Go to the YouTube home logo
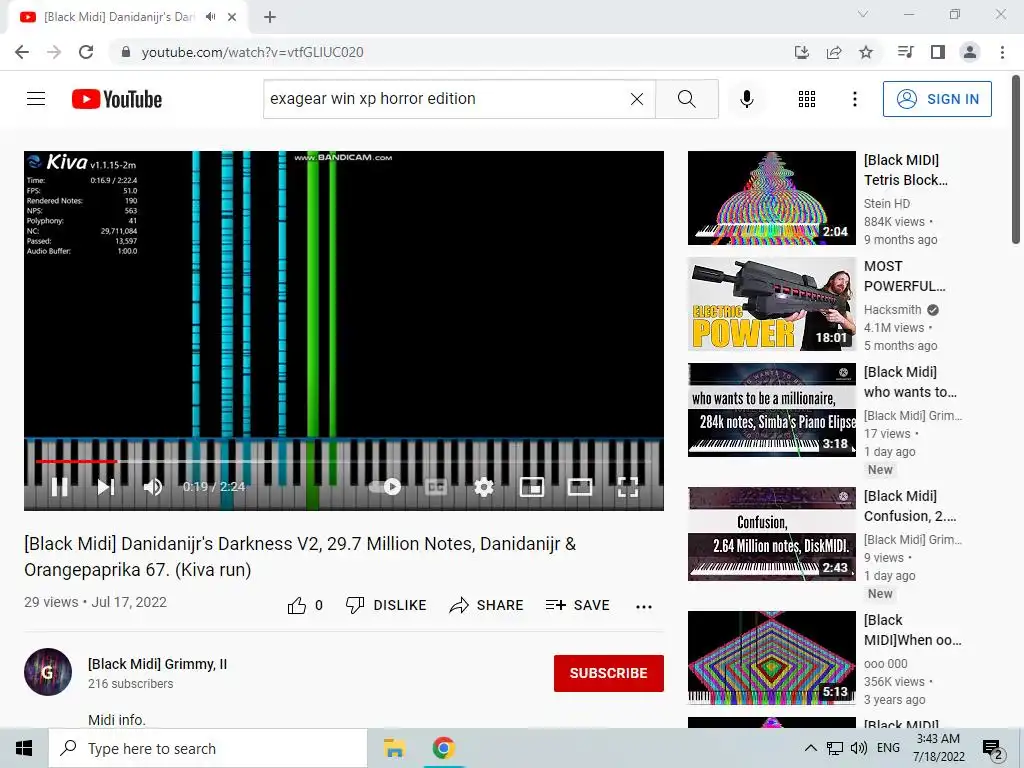Screen dimensions: 1024x768 pos(117,99)
